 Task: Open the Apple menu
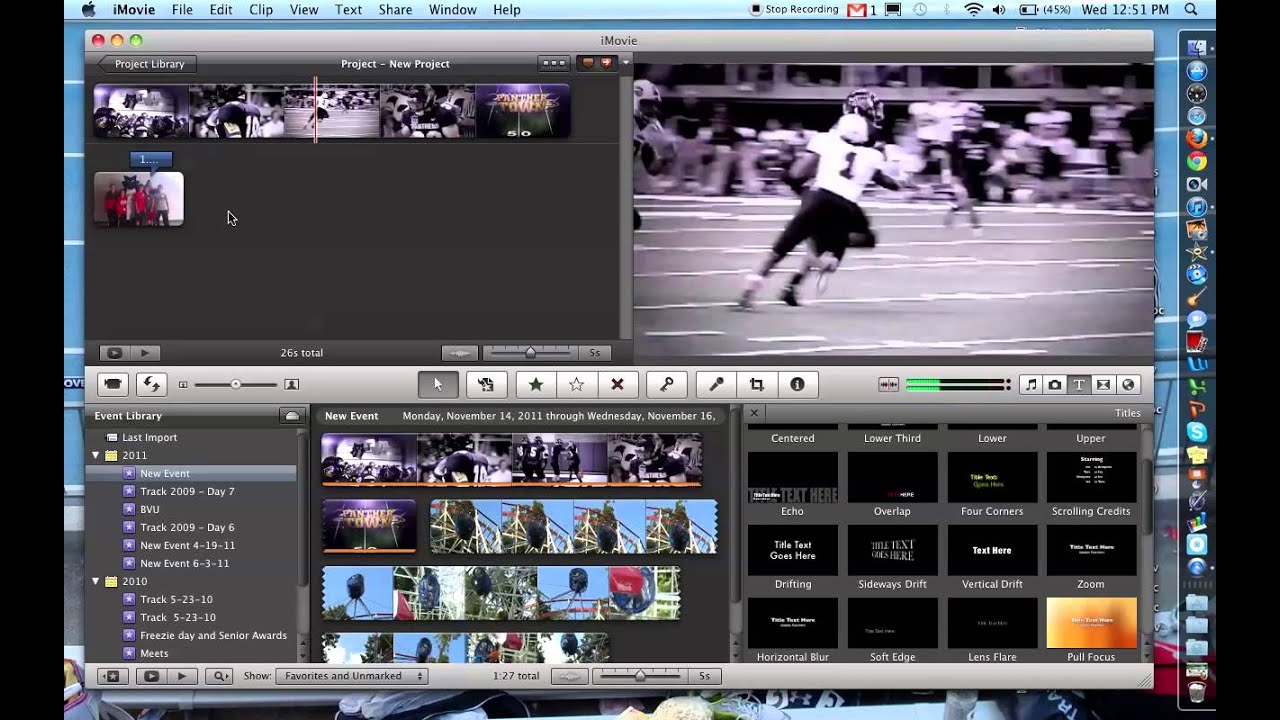88,10
